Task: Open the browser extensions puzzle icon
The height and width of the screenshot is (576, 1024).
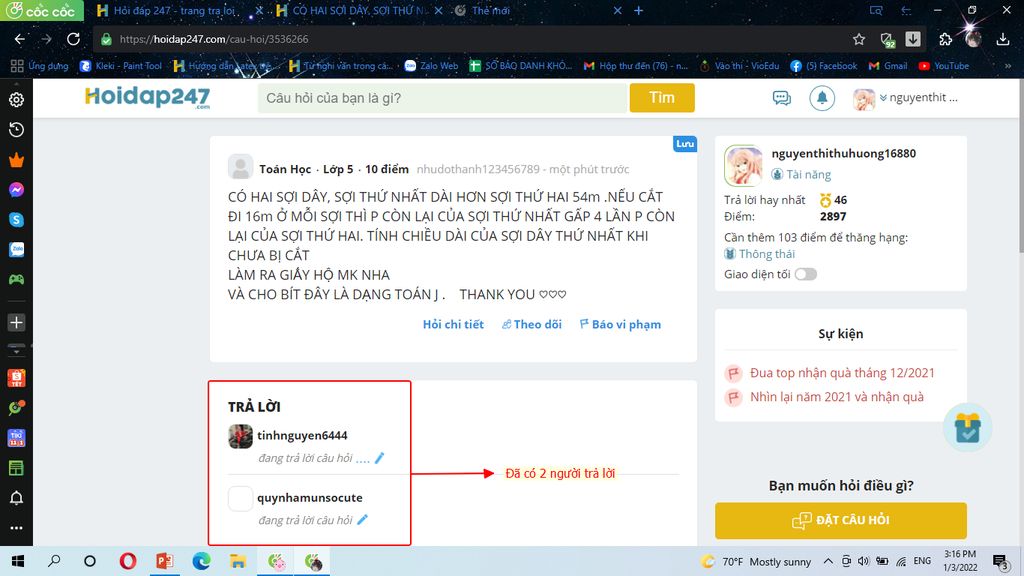Action: pos(945,39)
